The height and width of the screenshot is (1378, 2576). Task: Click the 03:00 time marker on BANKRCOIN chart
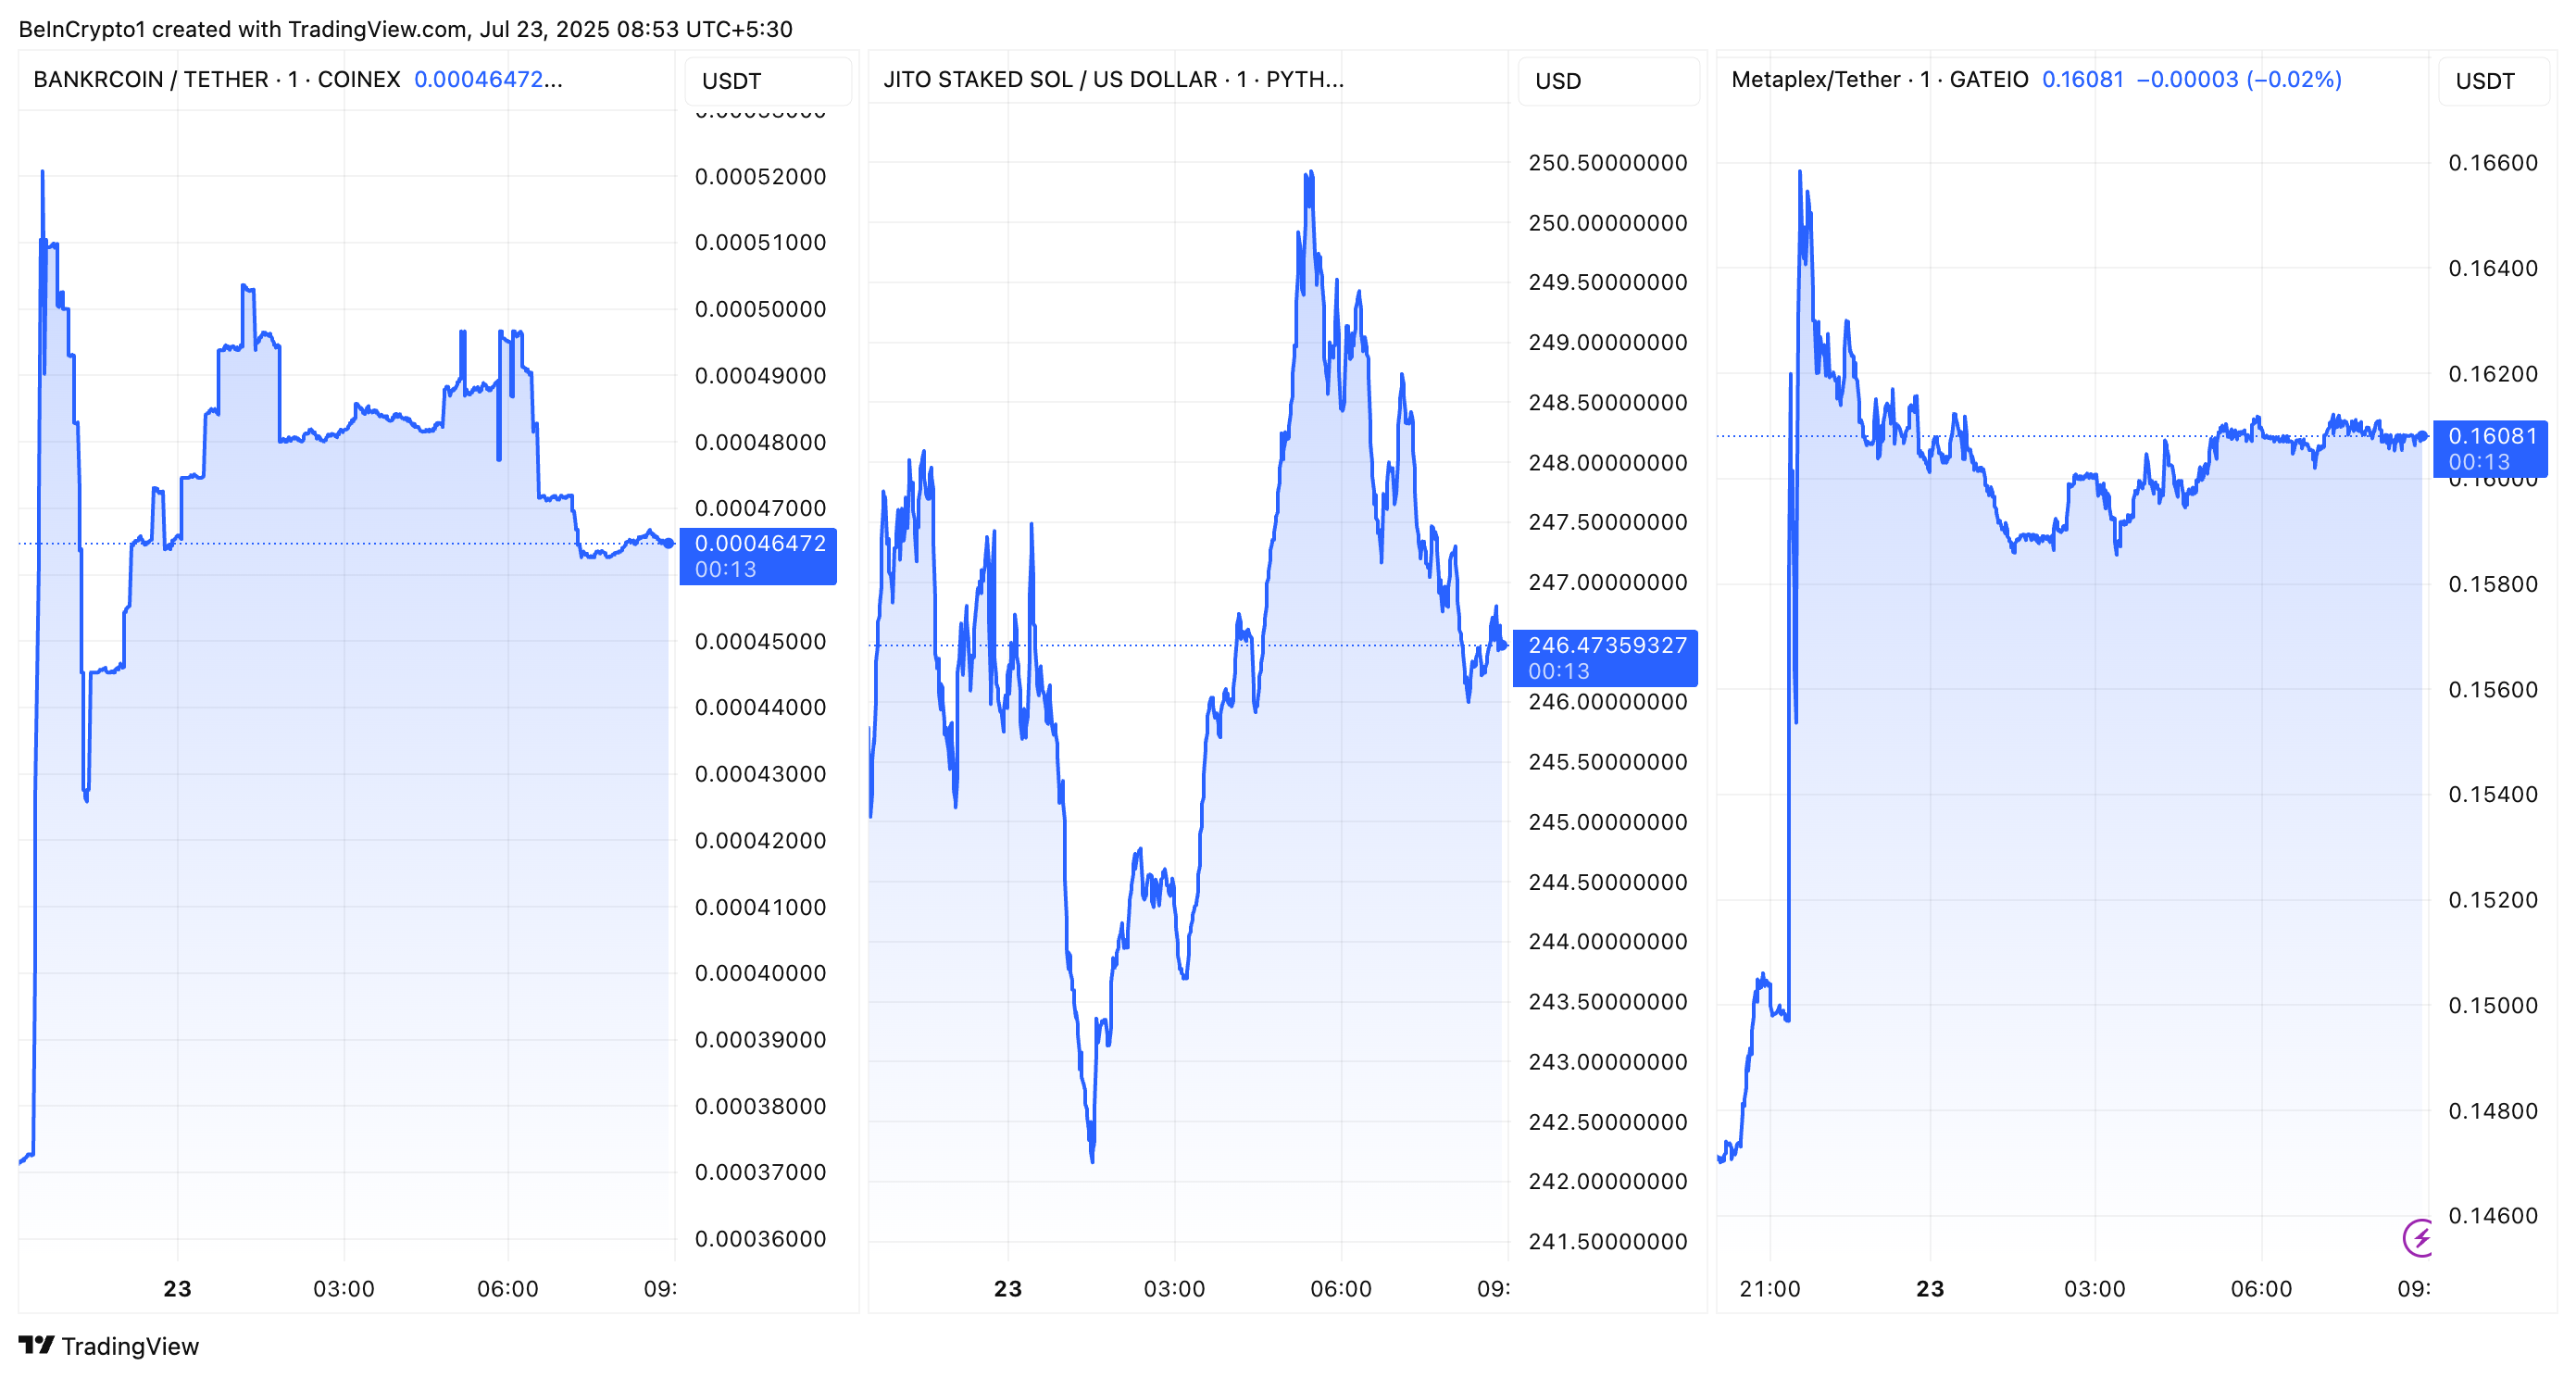click(343, 1288)
